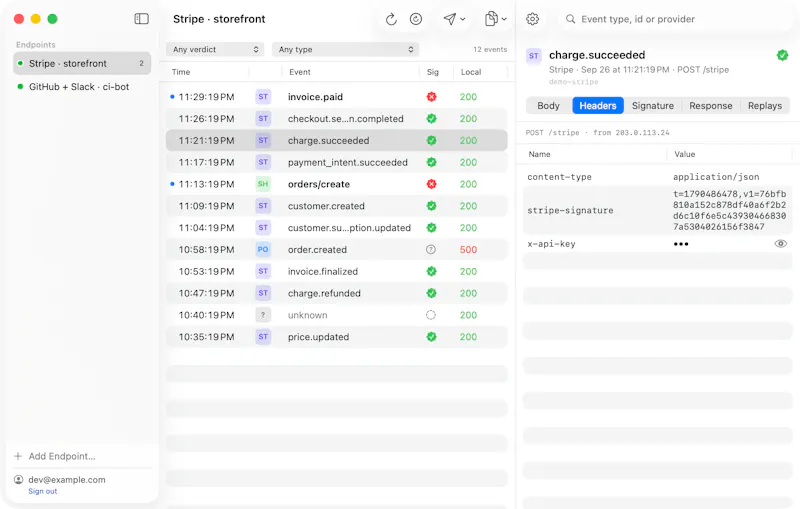This screenshot has width=800, height=509.
Task: Click the Local column header
Action: click(x=470, y=72)
